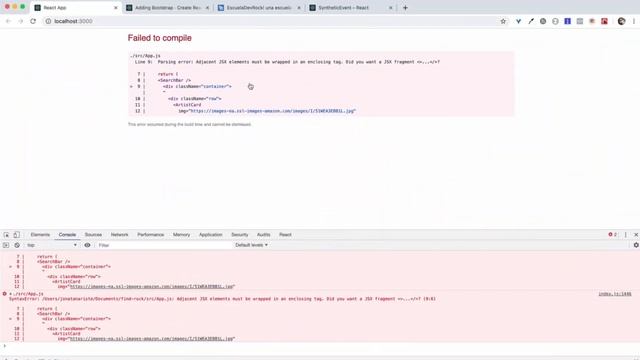Go back with the browser back arrow
The width and height of the screenshot is (640, 360).
point(8,21)
